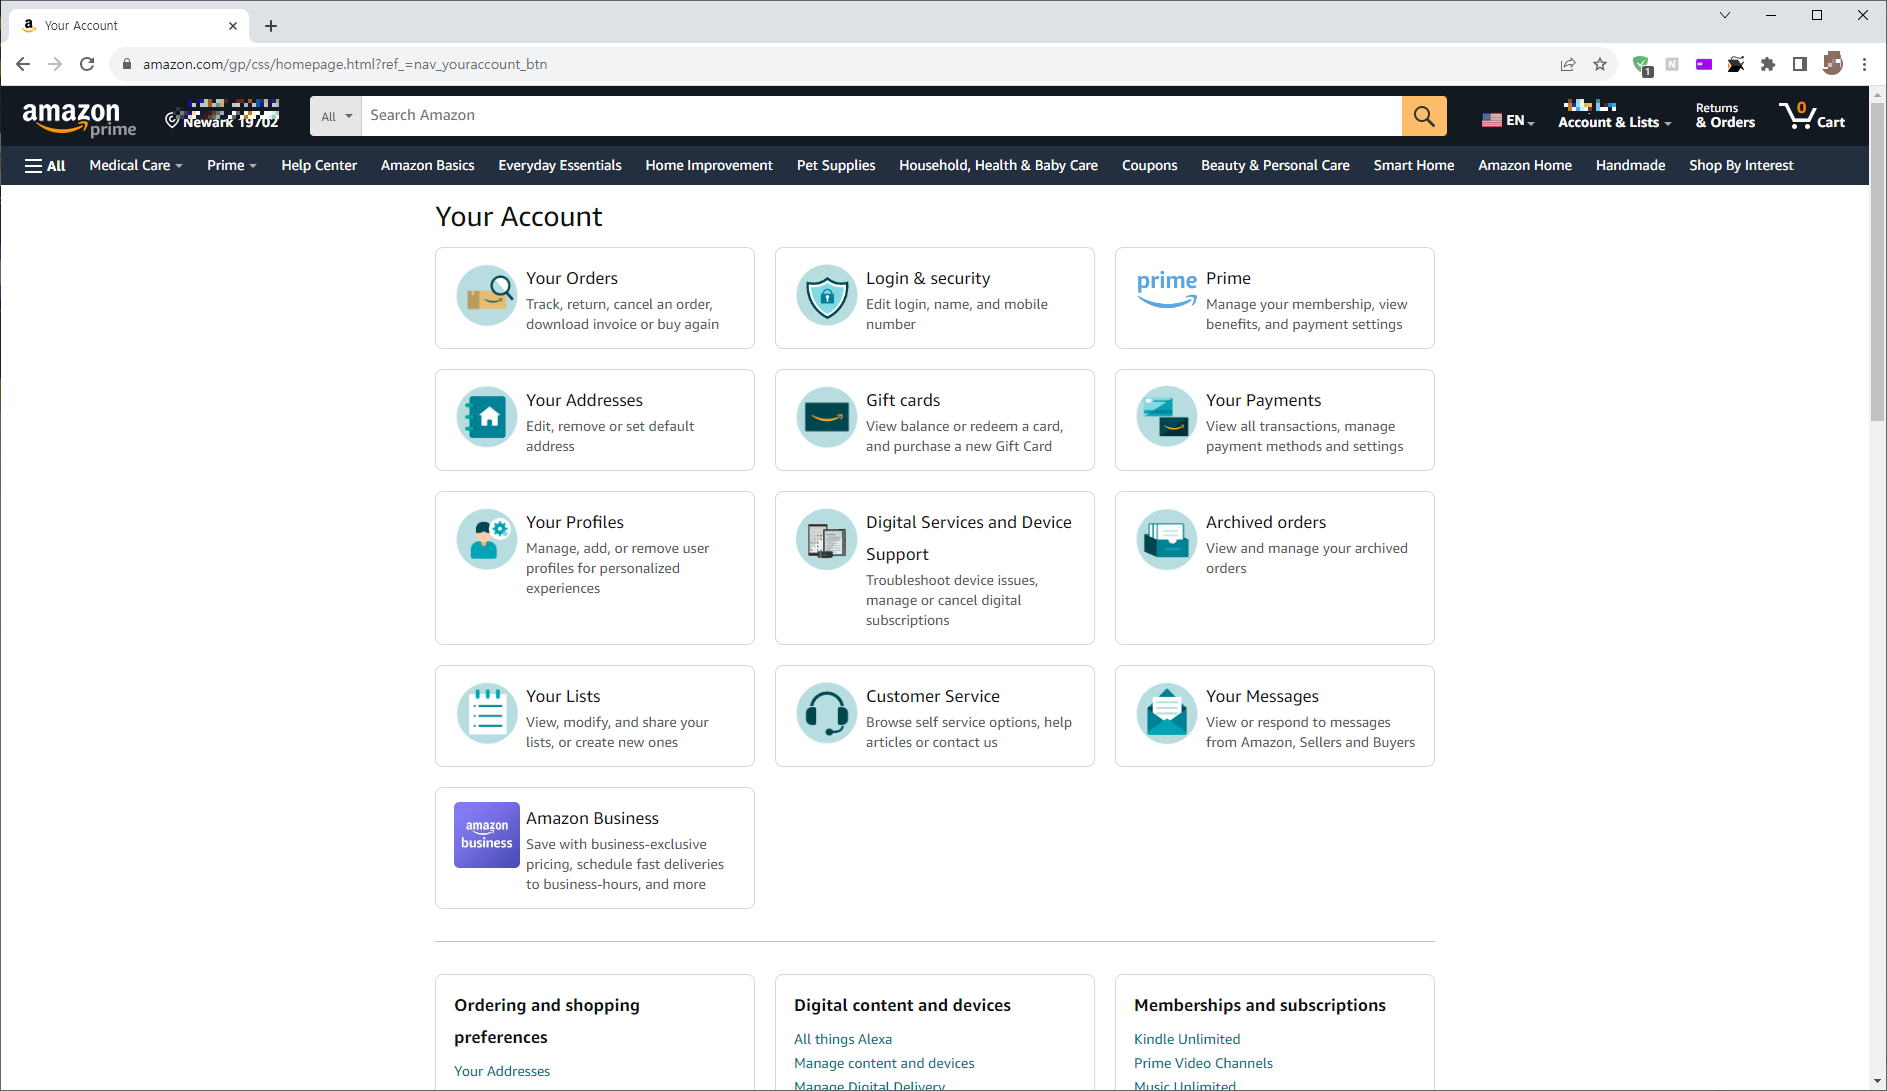The height and width of the screenshot is (1091, 1887).
Task: Open the browser extensions puzzle icon
Action: (1768, 64)
